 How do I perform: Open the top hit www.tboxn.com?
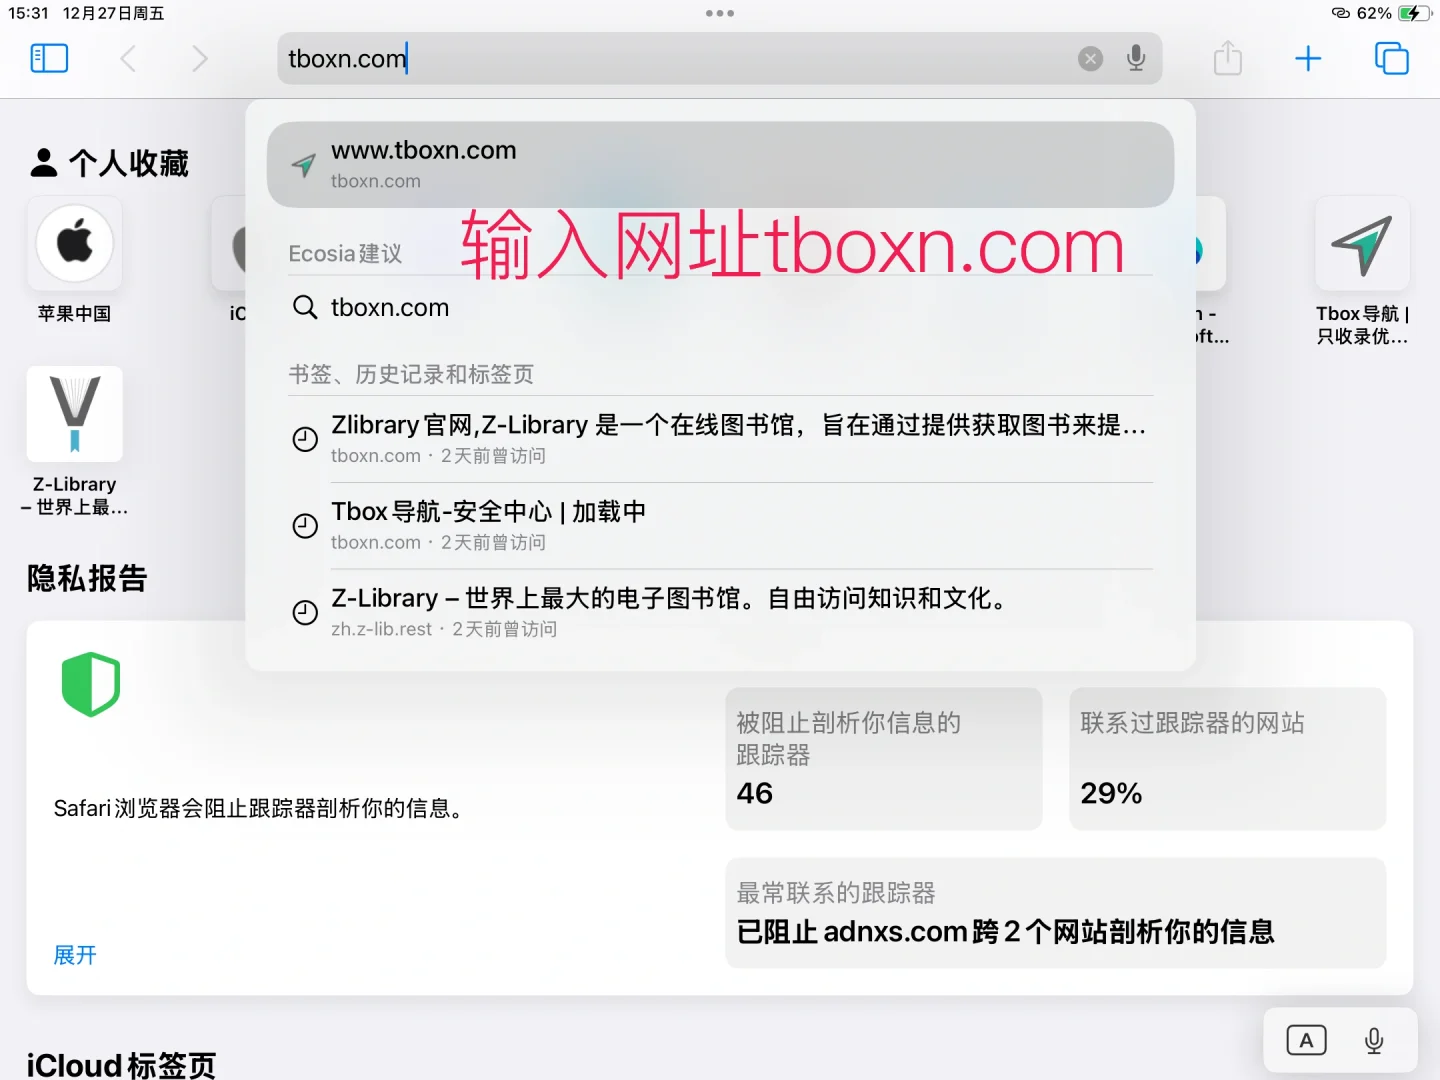pyautogui.click(x=720, y=164)
